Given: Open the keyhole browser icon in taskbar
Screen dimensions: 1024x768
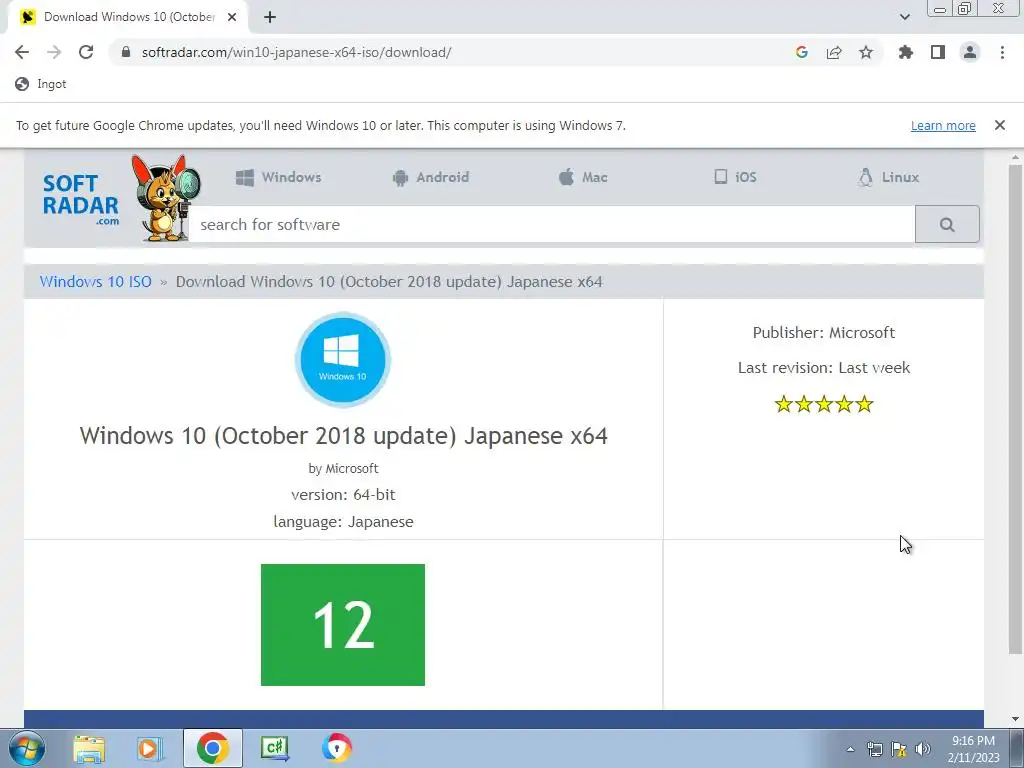Looking at the screenshot, I should coord(337,748).
